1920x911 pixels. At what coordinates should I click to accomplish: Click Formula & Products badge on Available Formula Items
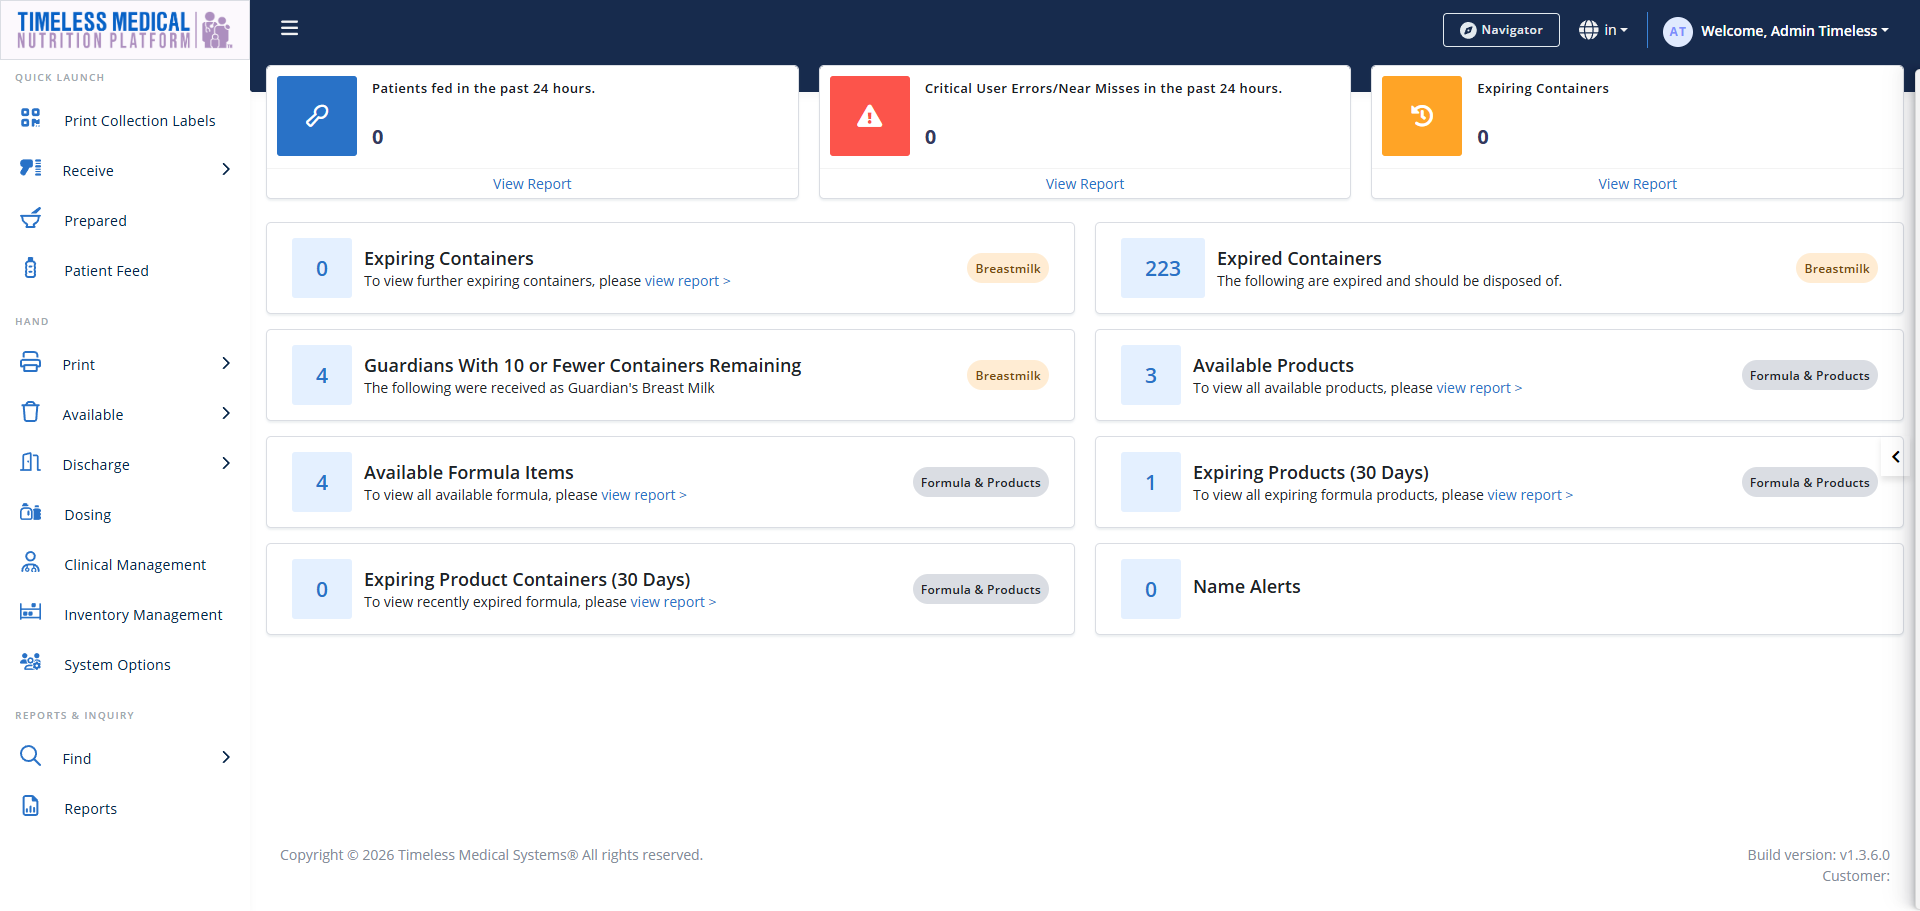tap(981, 483)
